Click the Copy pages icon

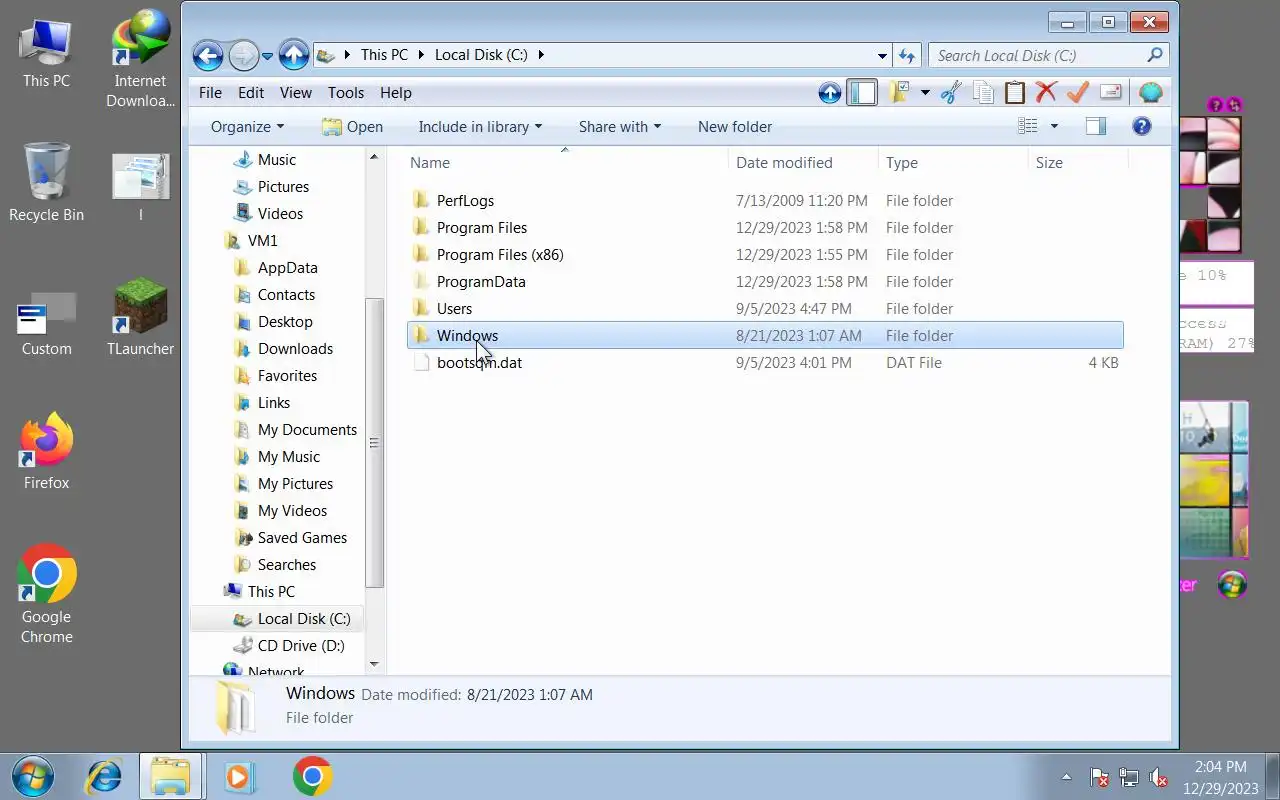pyautogui.click(x=983, y=93)
